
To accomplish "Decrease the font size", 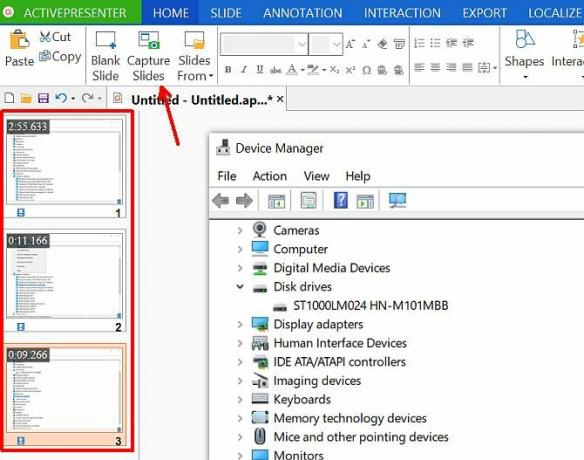I will point(366,44).
